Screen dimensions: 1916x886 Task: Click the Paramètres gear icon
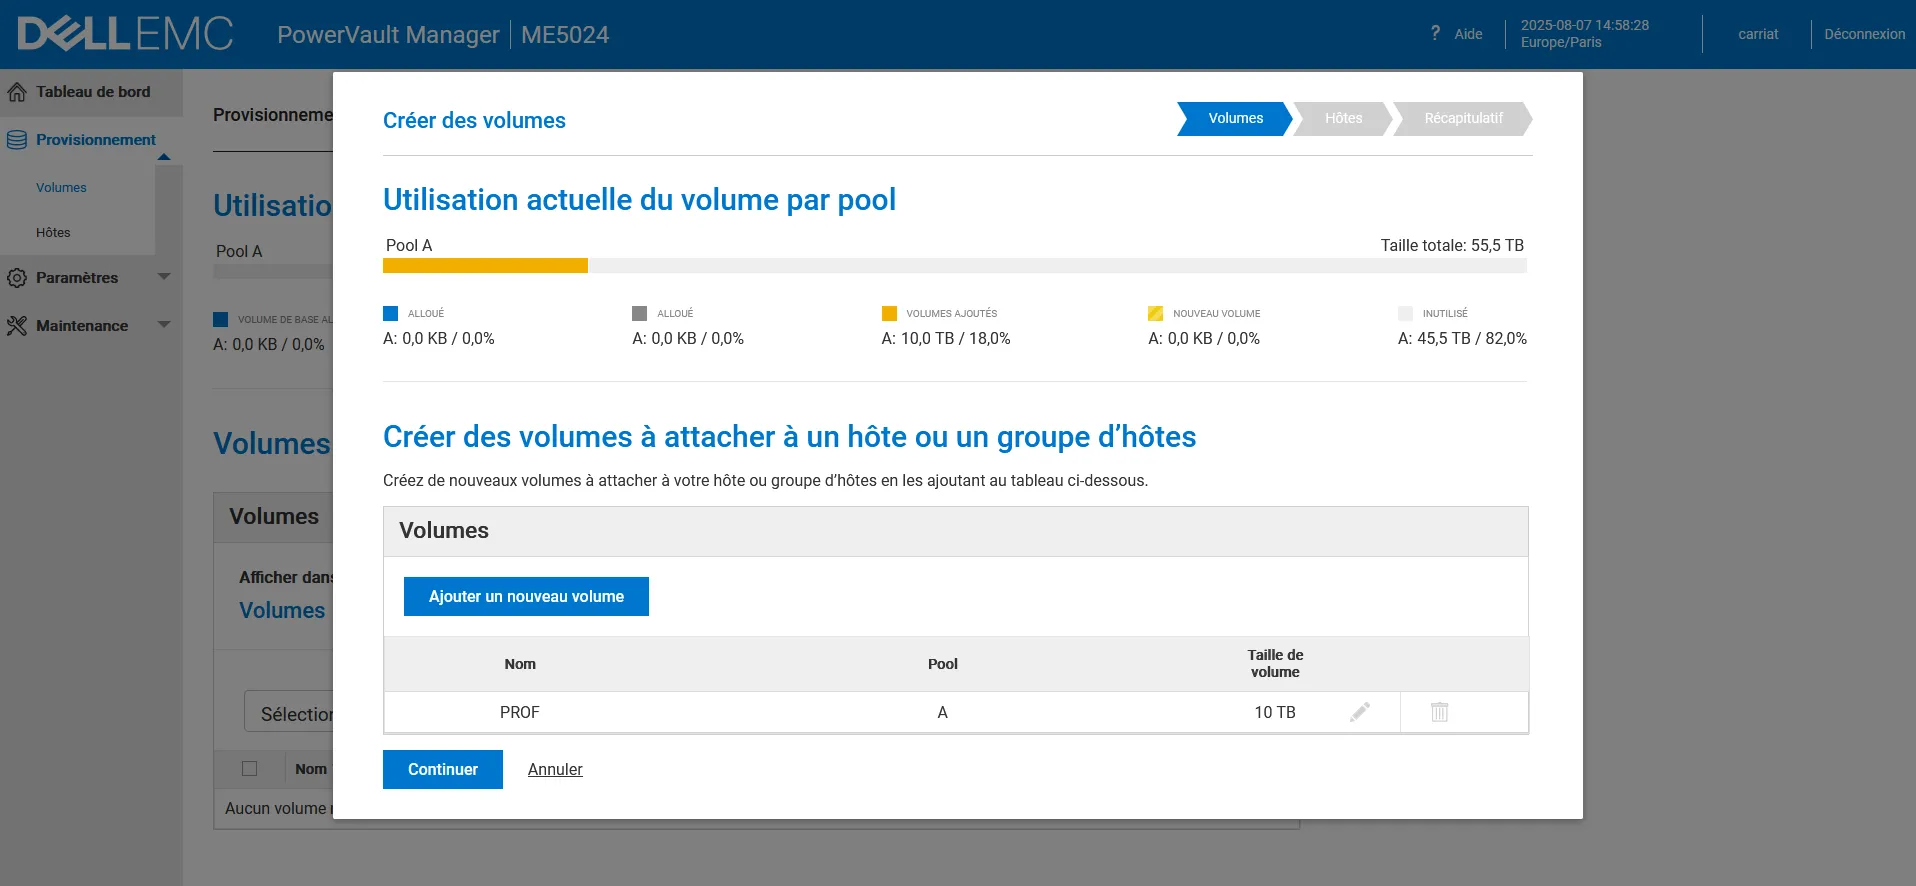[x=17, y=278]
